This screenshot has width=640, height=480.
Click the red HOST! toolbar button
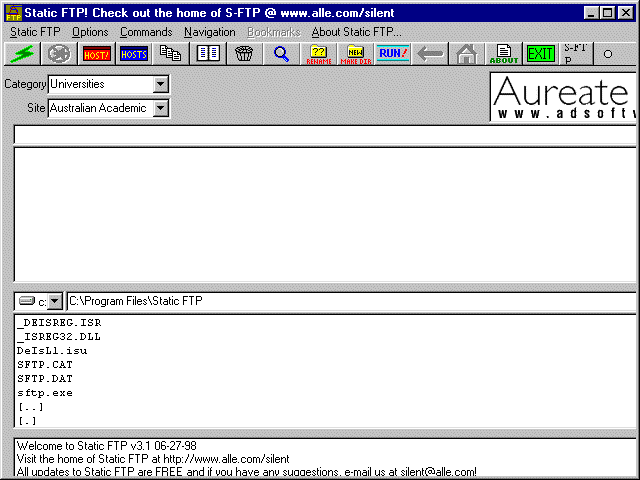tap(97, 54)
